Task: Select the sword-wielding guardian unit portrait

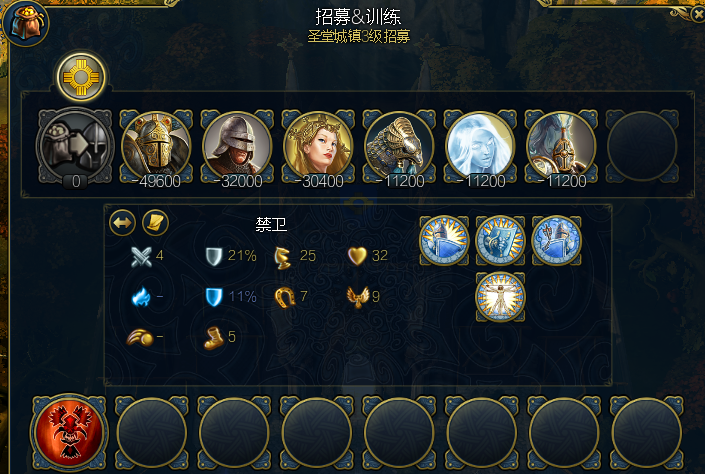Action: (561, 147)
